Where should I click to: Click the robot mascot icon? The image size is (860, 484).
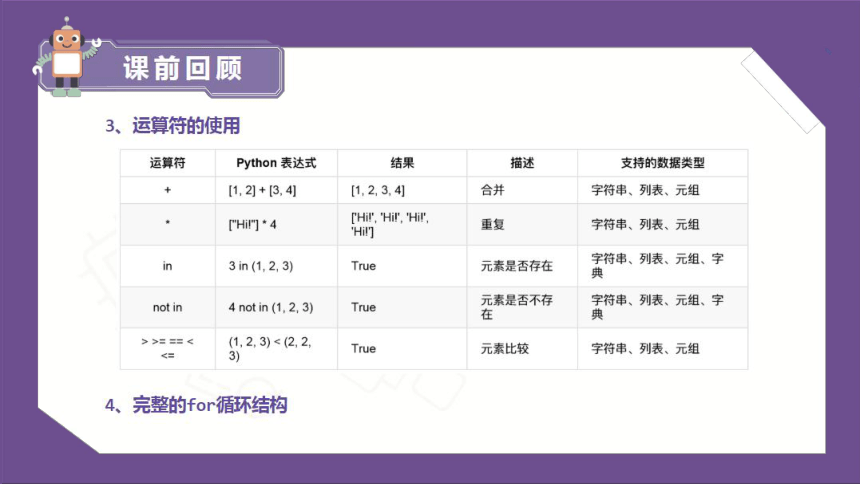tap(66, 58)
